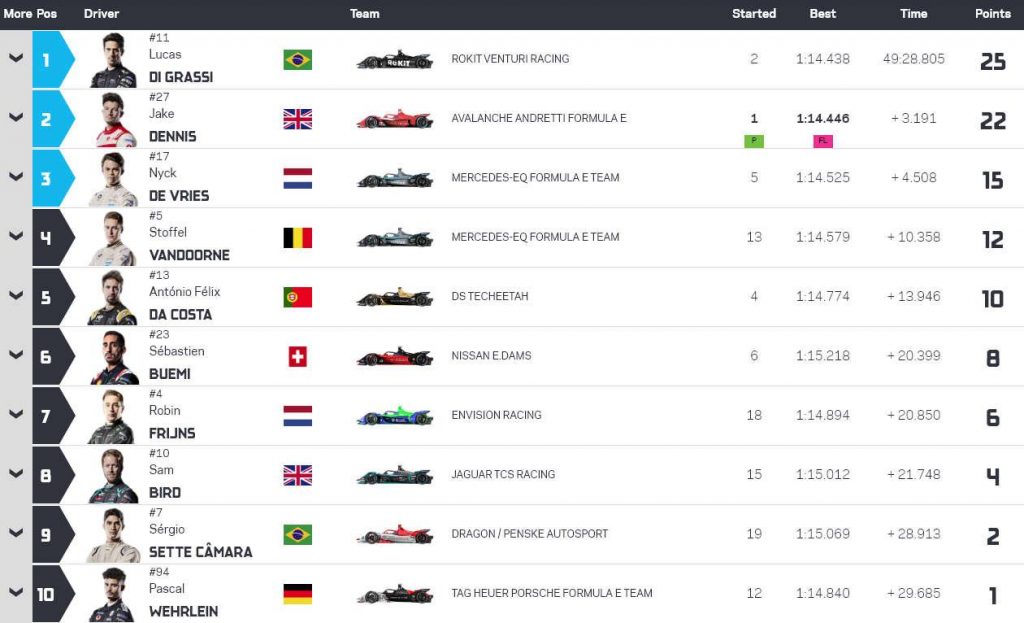Expand the chevron beside Pascal Wehrlein
Viewport: 1024px width, 623px height.
coord(16,594)
